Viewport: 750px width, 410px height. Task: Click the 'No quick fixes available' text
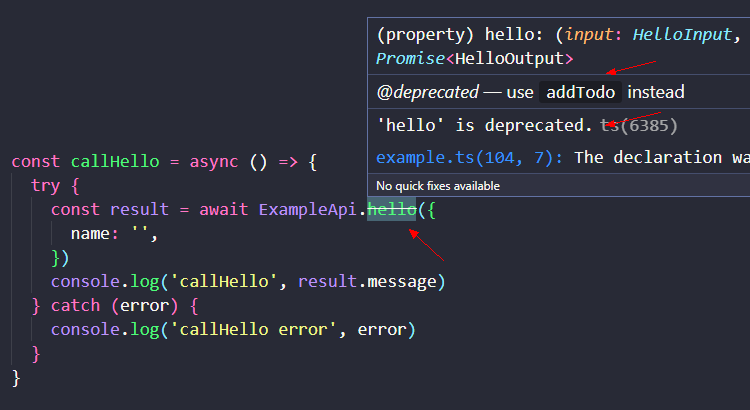438,186
